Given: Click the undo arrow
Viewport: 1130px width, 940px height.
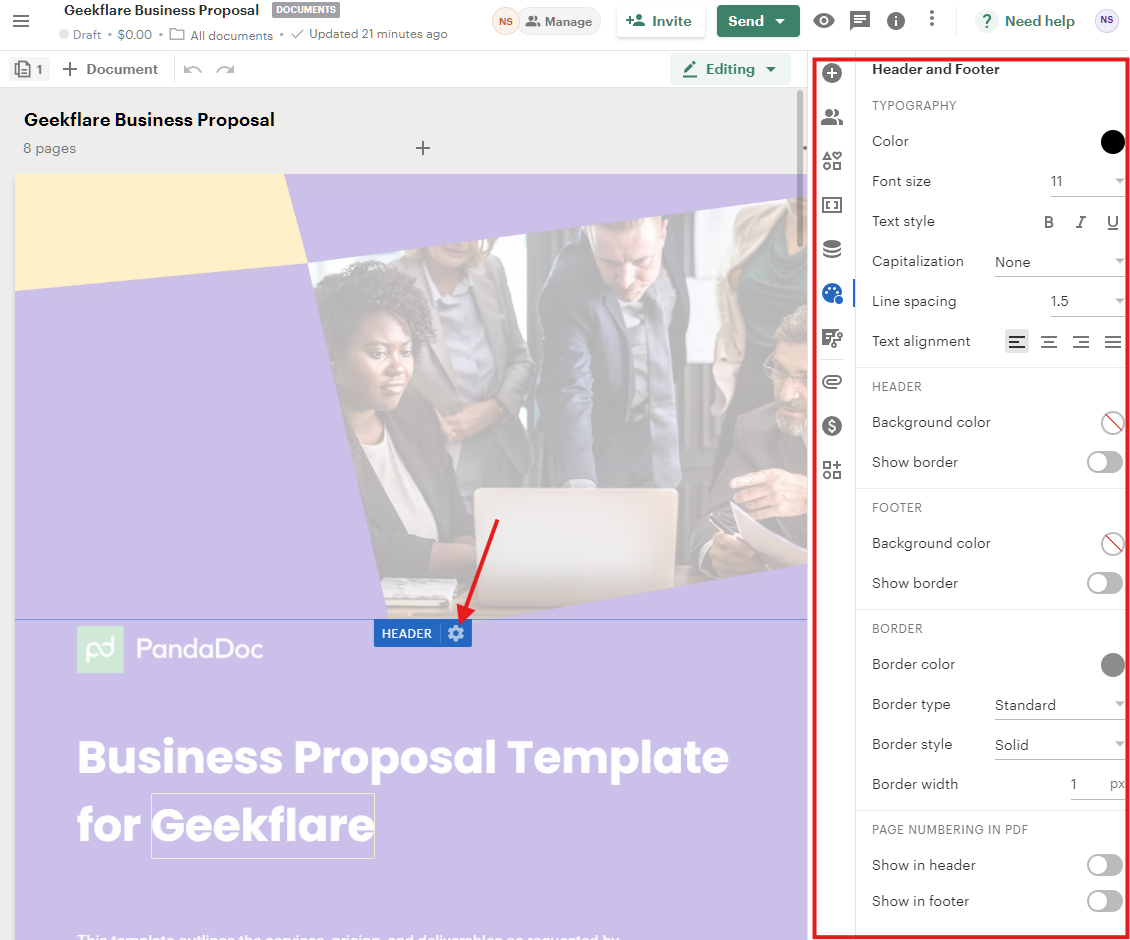Looking at the screenshot, I should 192,69.
